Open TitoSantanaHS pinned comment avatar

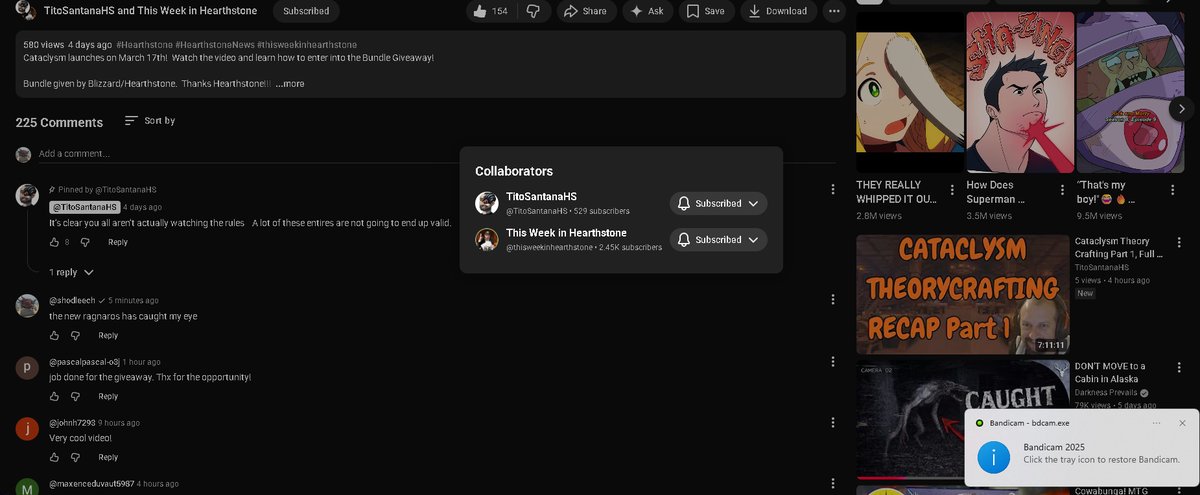pos(27,195)
